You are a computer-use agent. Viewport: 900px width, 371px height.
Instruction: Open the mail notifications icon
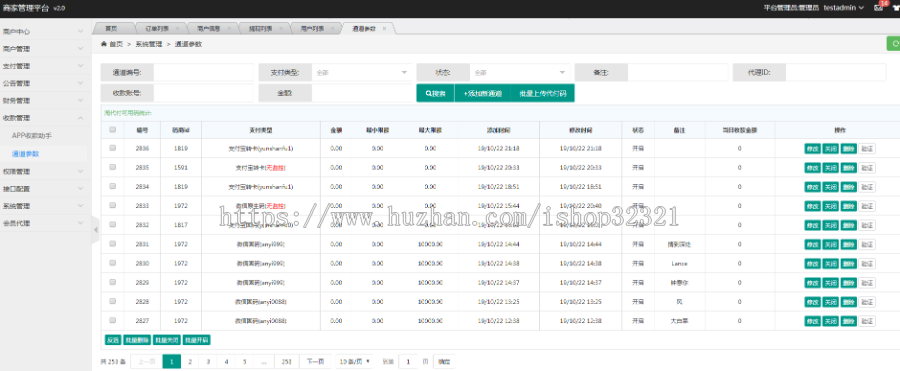878,8
